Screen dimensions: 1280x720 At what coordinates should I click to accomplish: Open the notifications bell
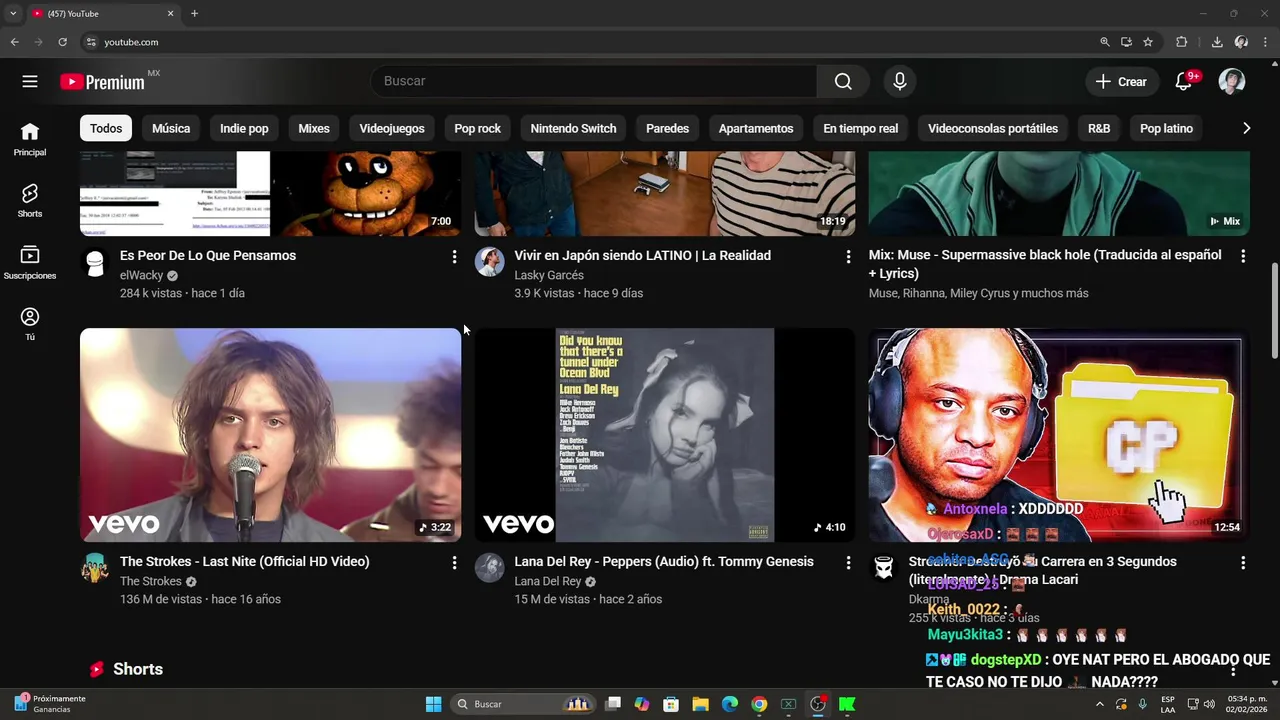pos(1184,81)
